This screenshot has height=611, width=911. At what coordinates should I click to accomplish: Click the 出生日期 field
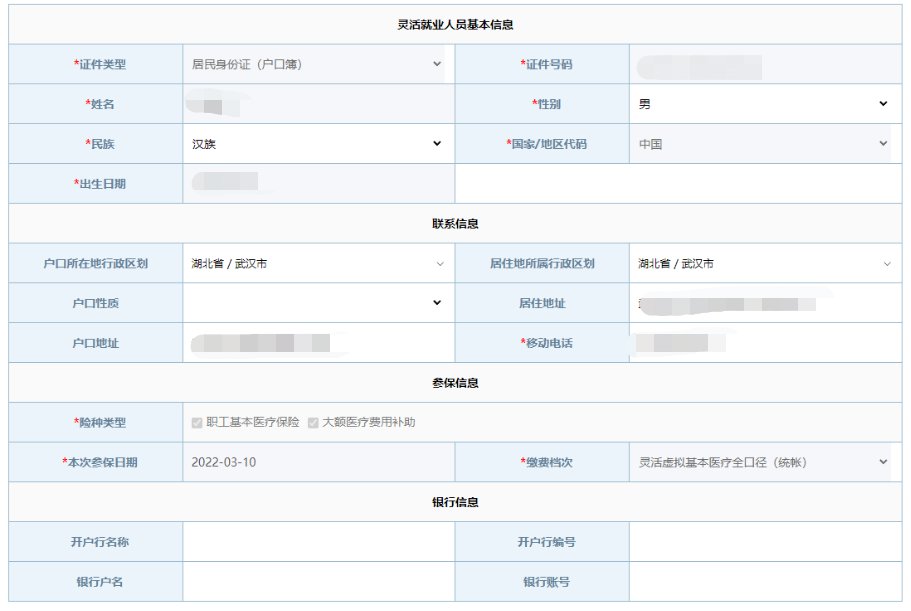coord(317,183)
